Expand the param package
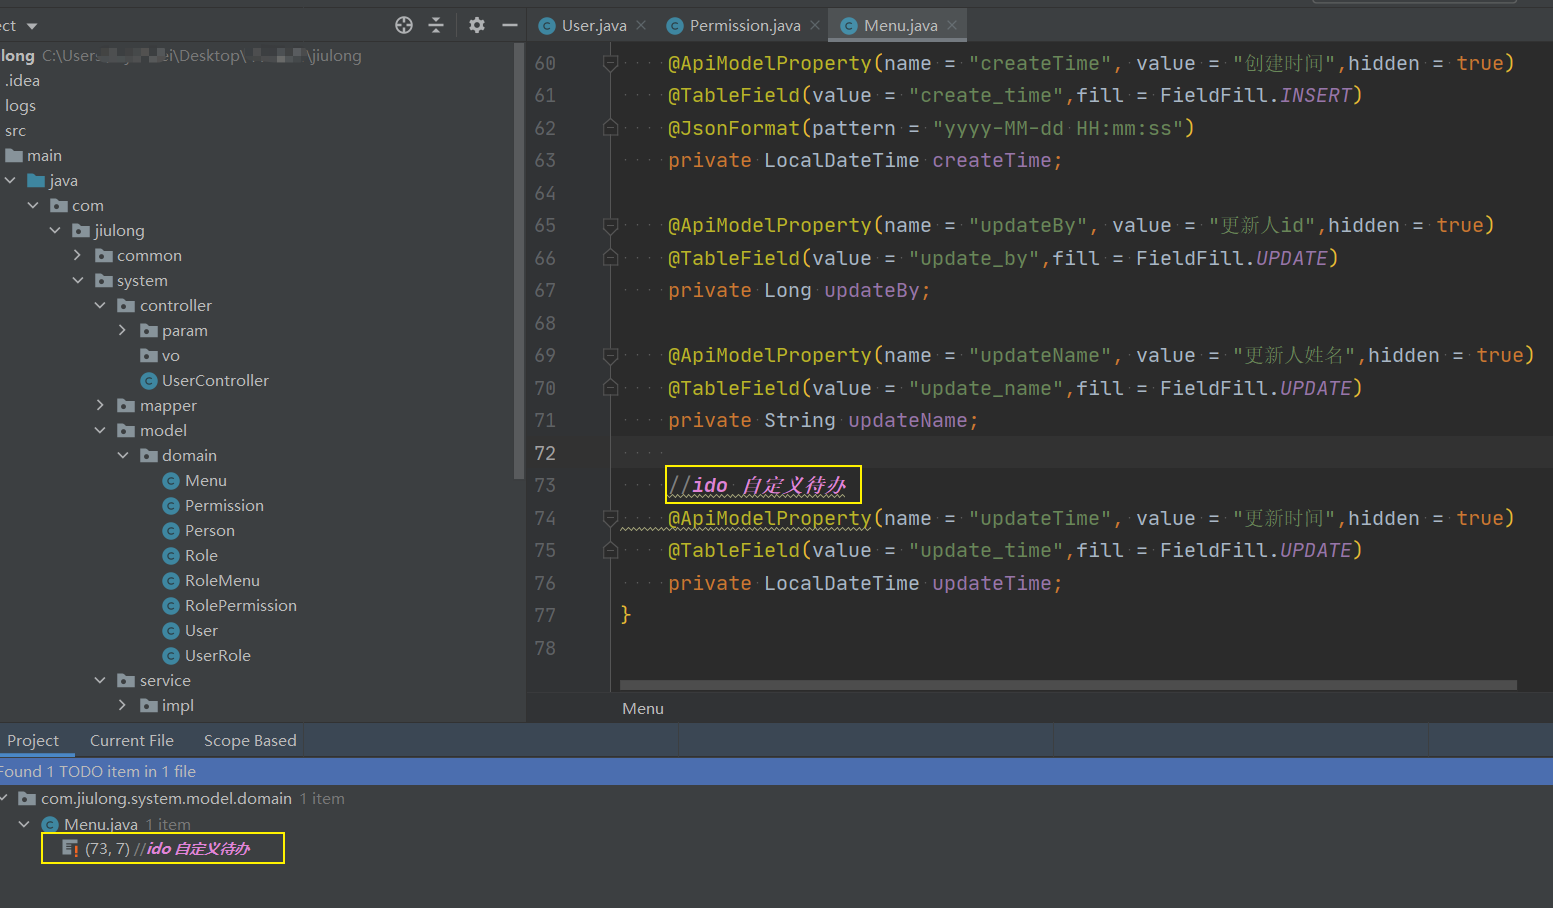 [123, 330]
